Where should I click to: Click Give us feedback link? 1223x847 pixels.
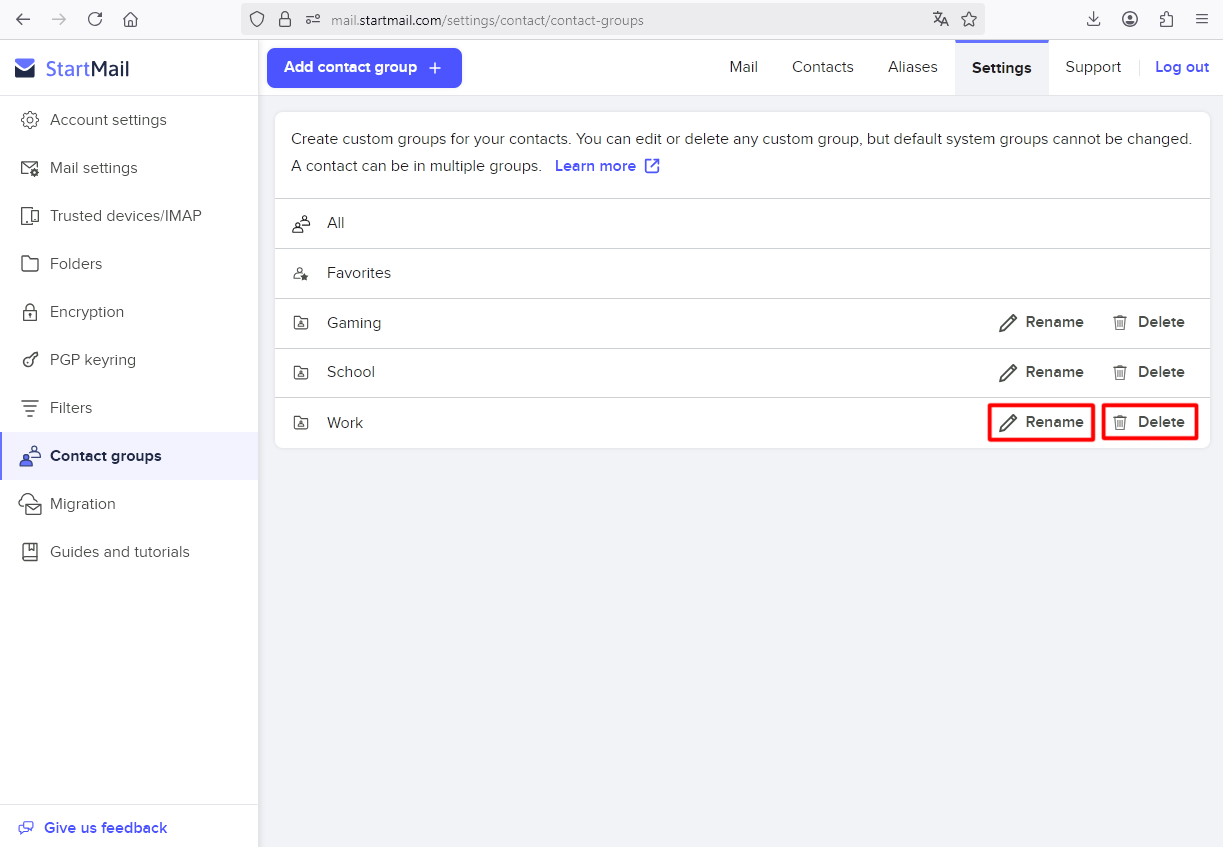click(x=106, y=828)
